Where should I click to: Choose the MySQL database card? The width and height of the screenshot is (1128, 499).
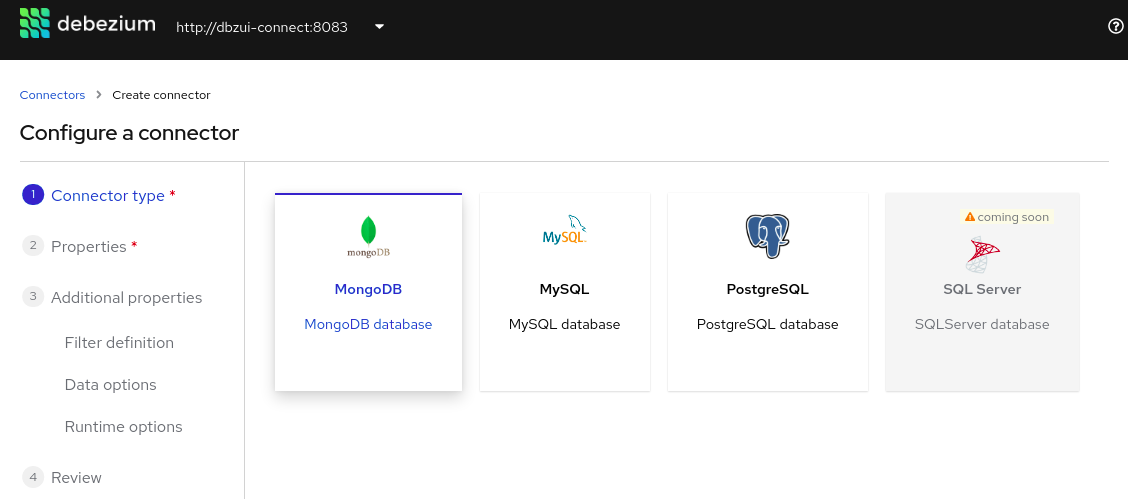tap(564, 300)
